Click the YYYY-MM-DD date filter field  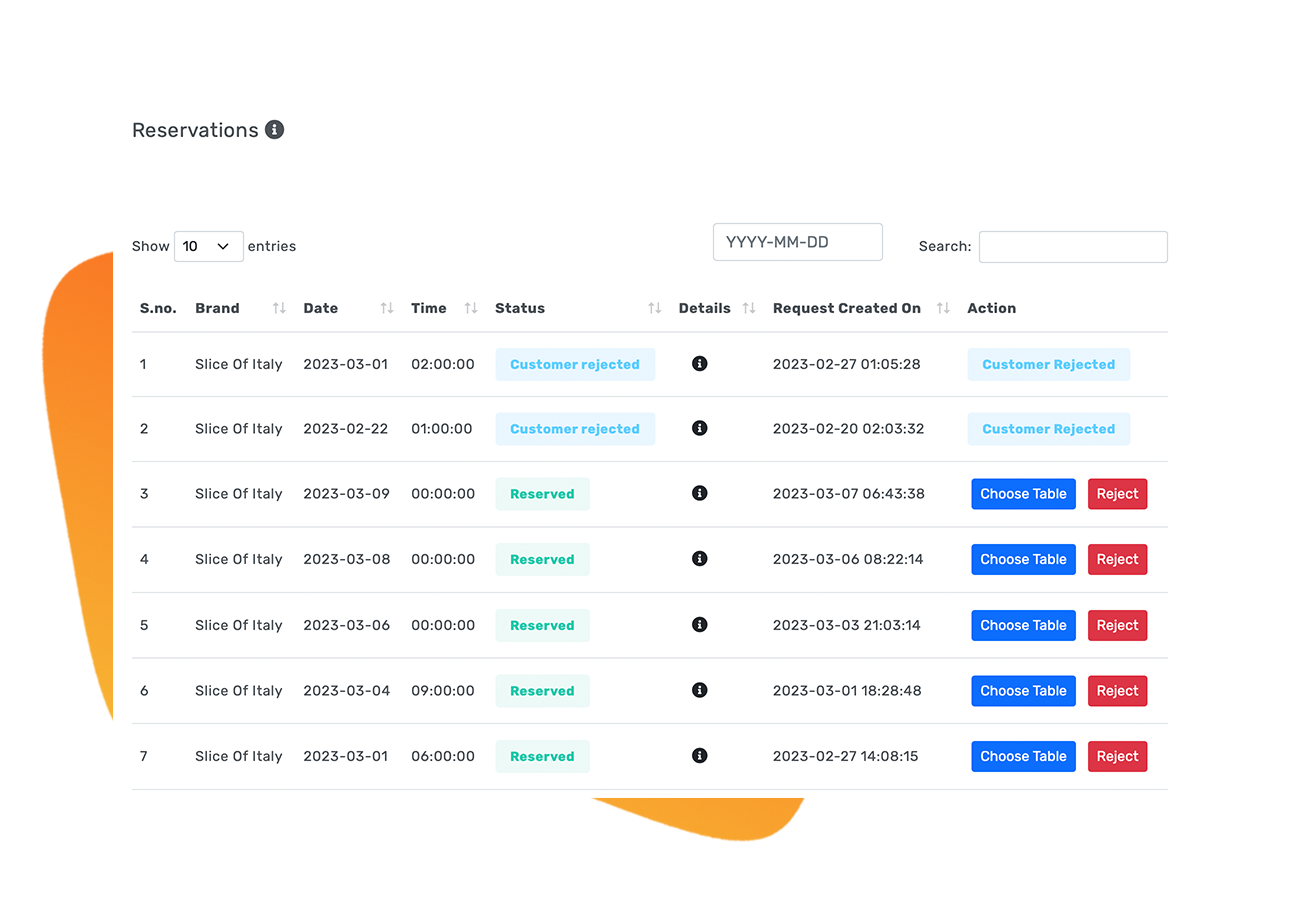798,242
